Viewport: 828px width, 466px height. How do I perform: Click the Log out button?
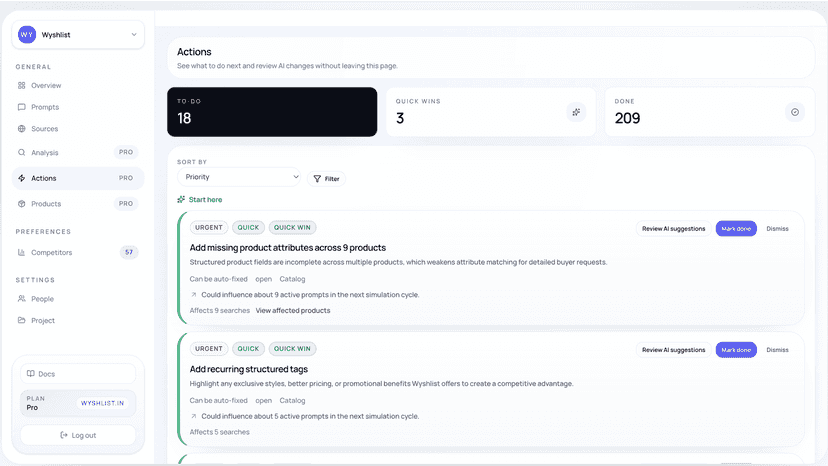point(78,435)
